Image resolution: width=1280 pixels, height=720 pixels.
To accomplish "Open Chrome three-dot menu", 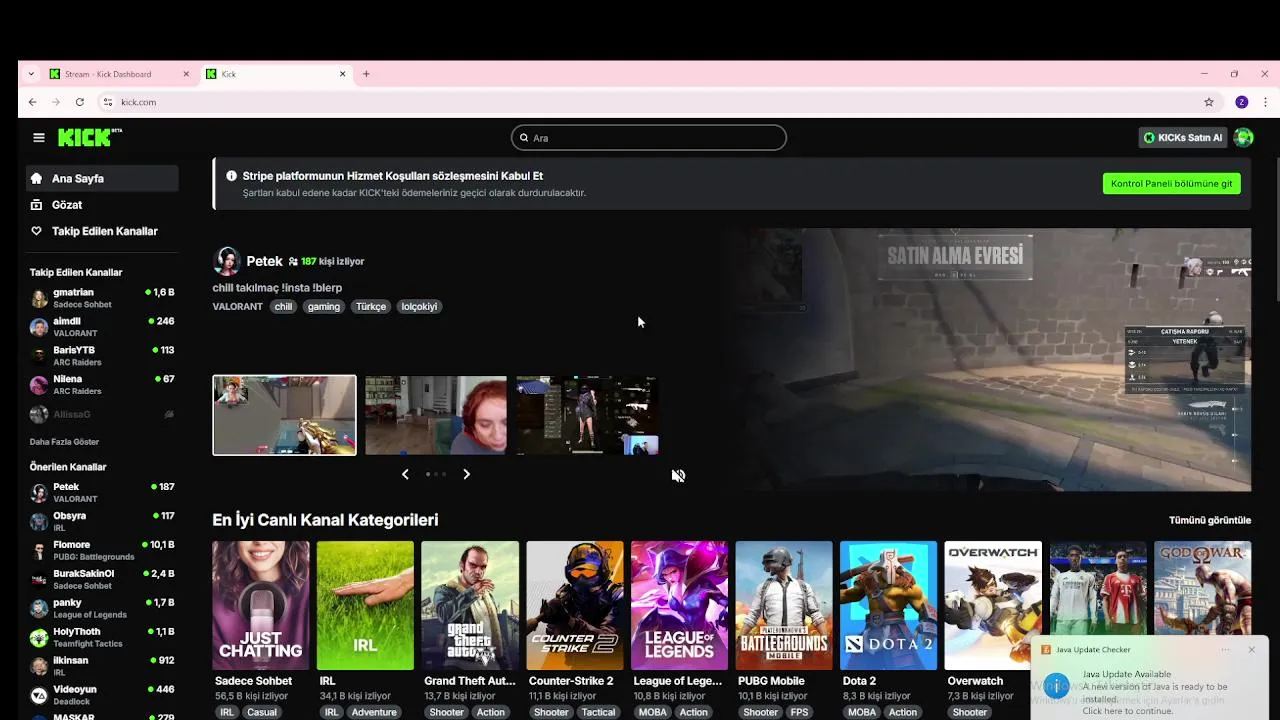I will coord(1265,102).
